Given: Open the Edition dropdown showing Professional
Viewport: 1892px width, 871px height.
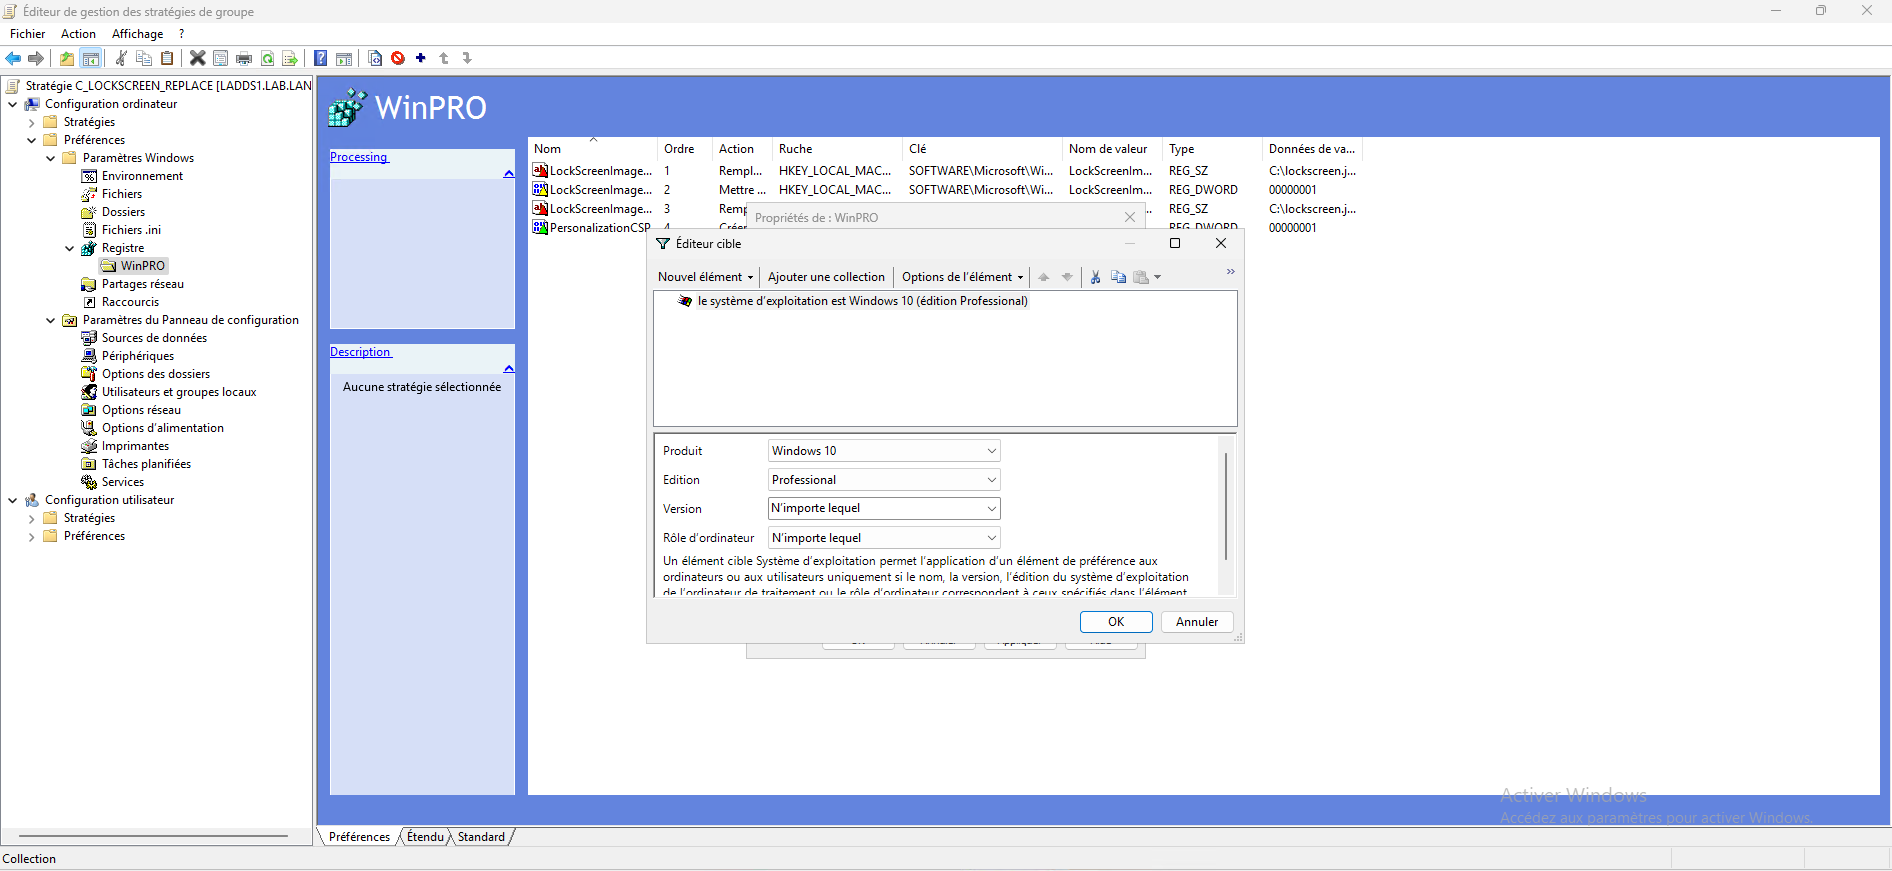Looking at the screenshot, I should coord(884,480).
